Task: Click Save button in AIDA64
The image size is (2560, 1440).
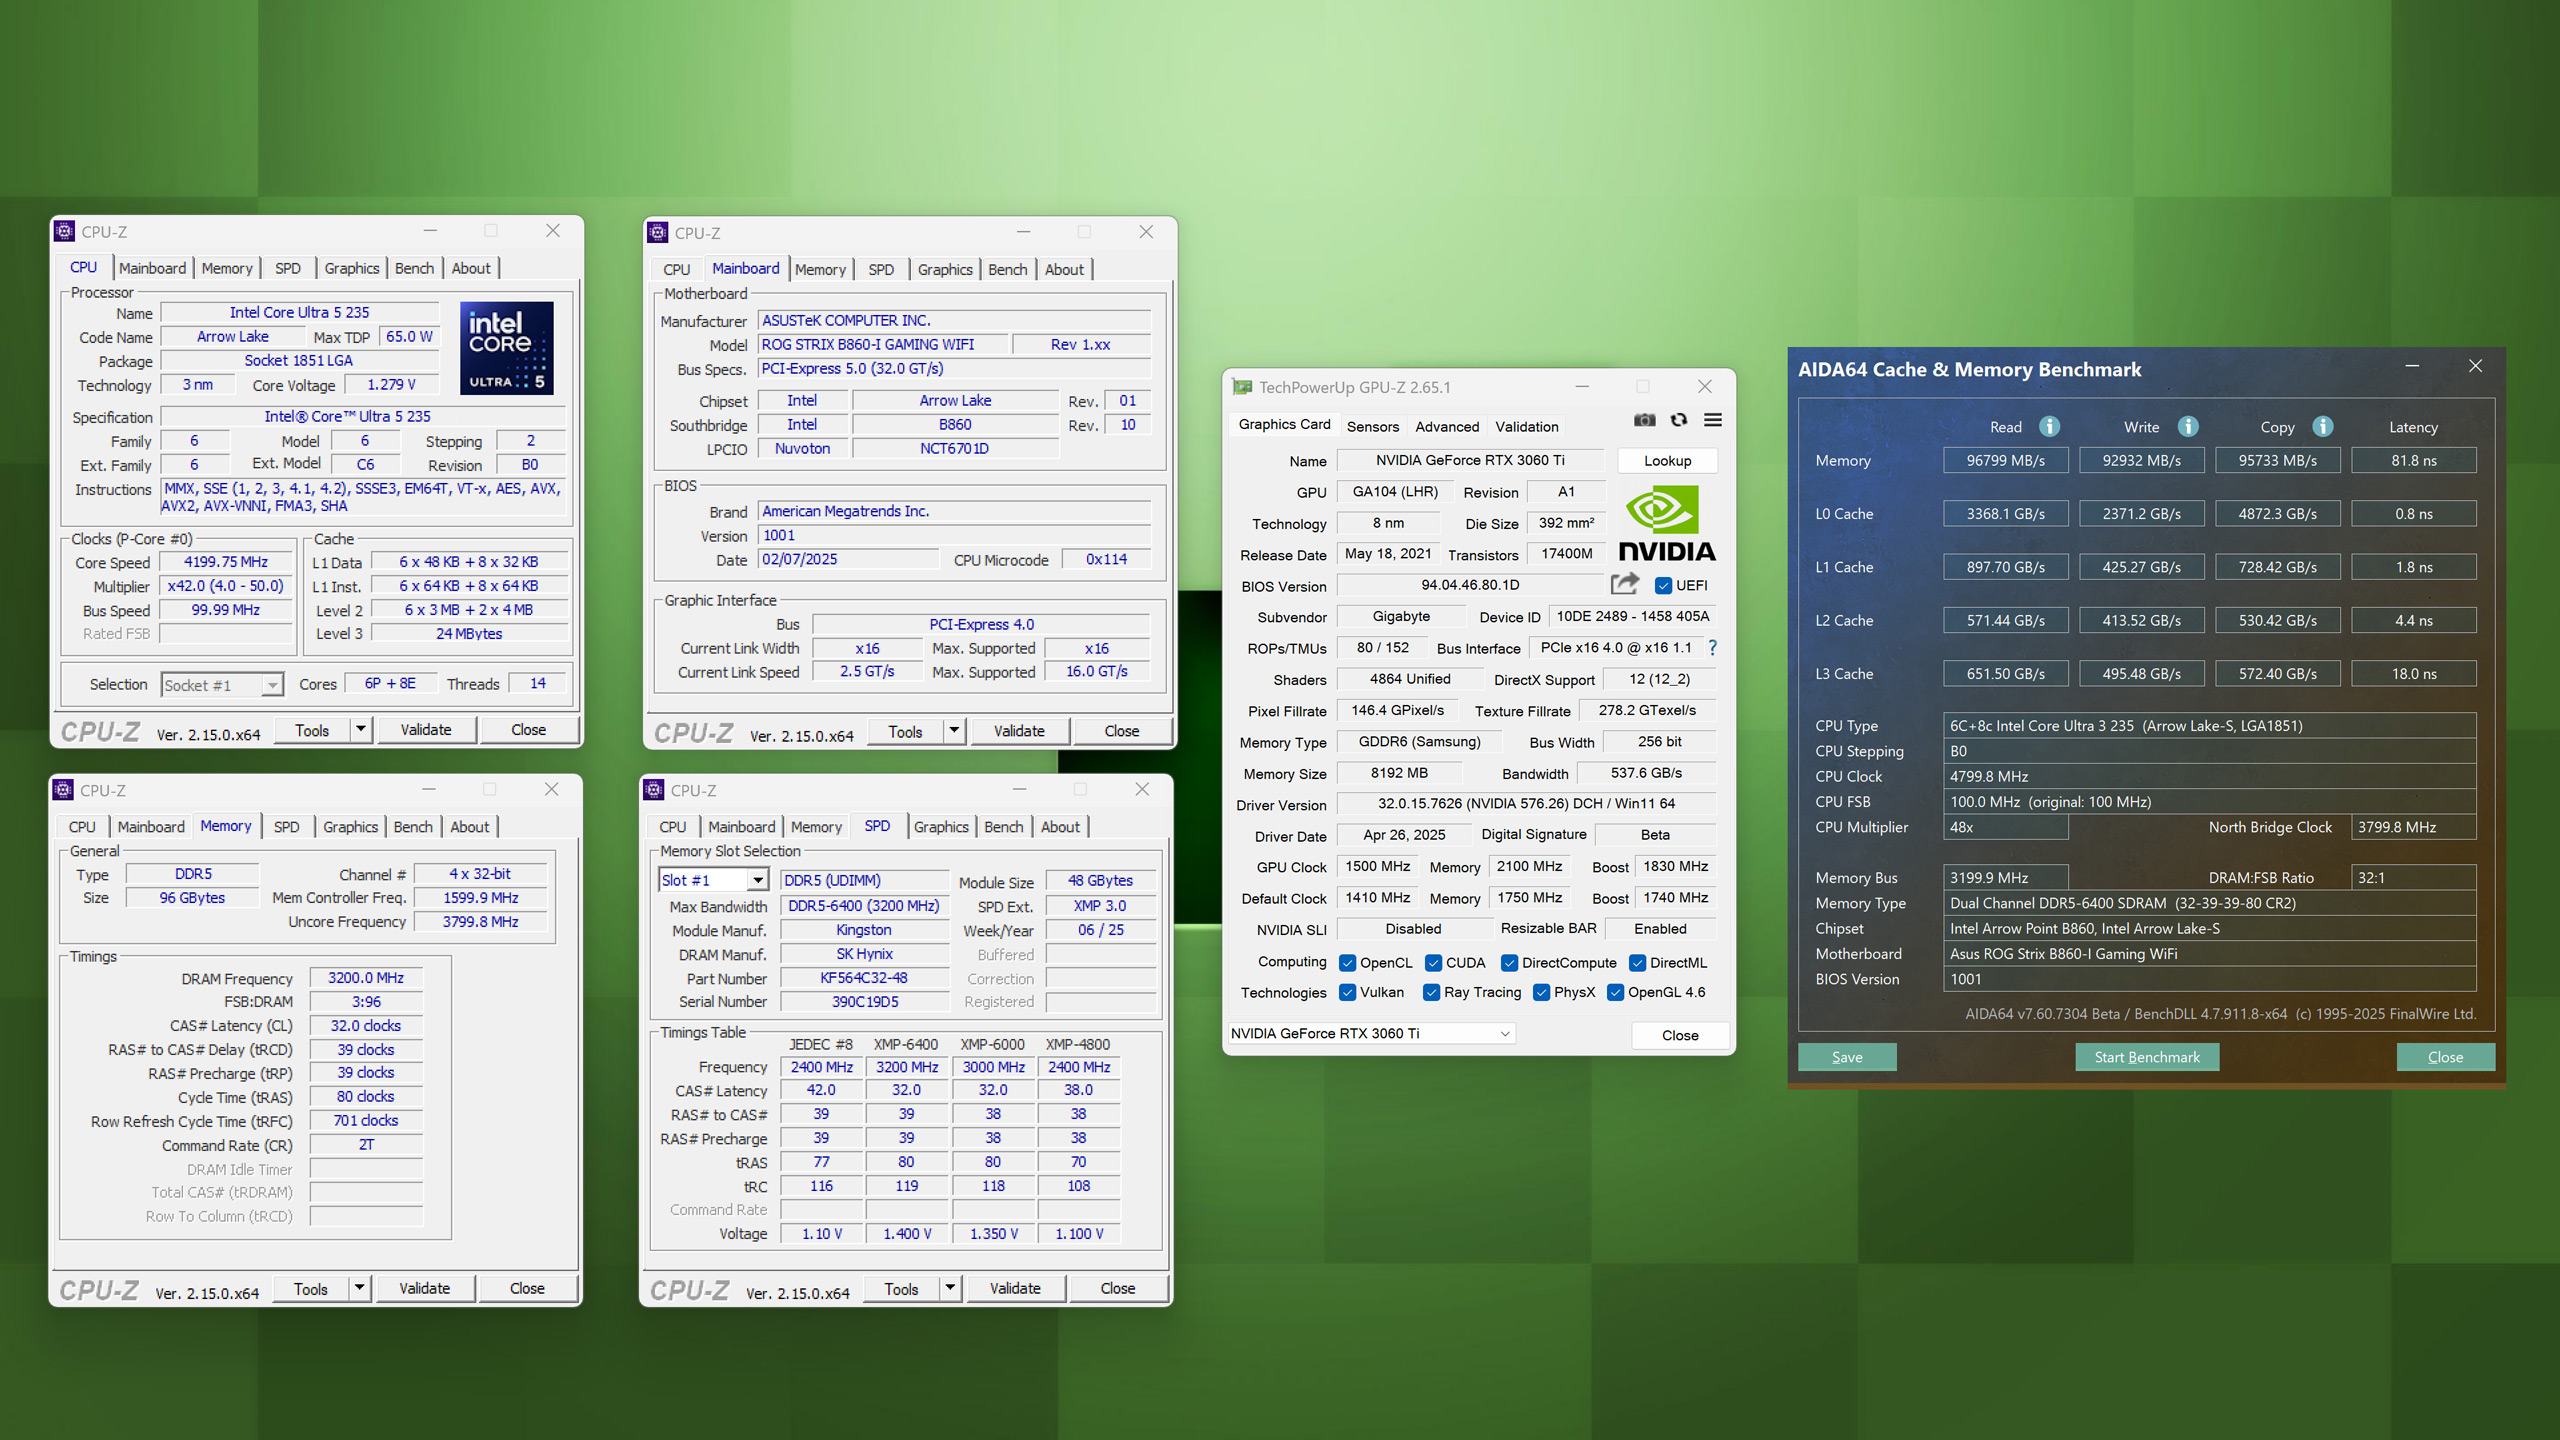Action: [x=1847, y=1057]
